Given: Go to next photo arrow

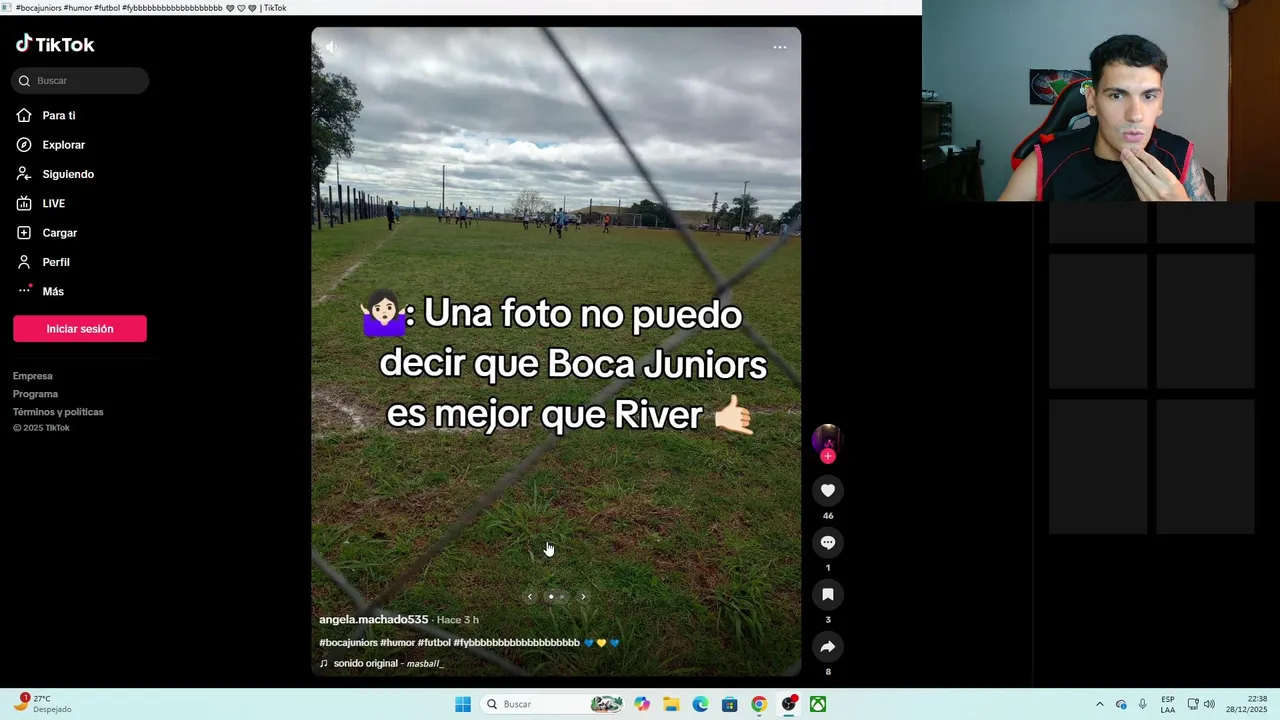Looking at the screenshot, I should click(x=583, y=597).
